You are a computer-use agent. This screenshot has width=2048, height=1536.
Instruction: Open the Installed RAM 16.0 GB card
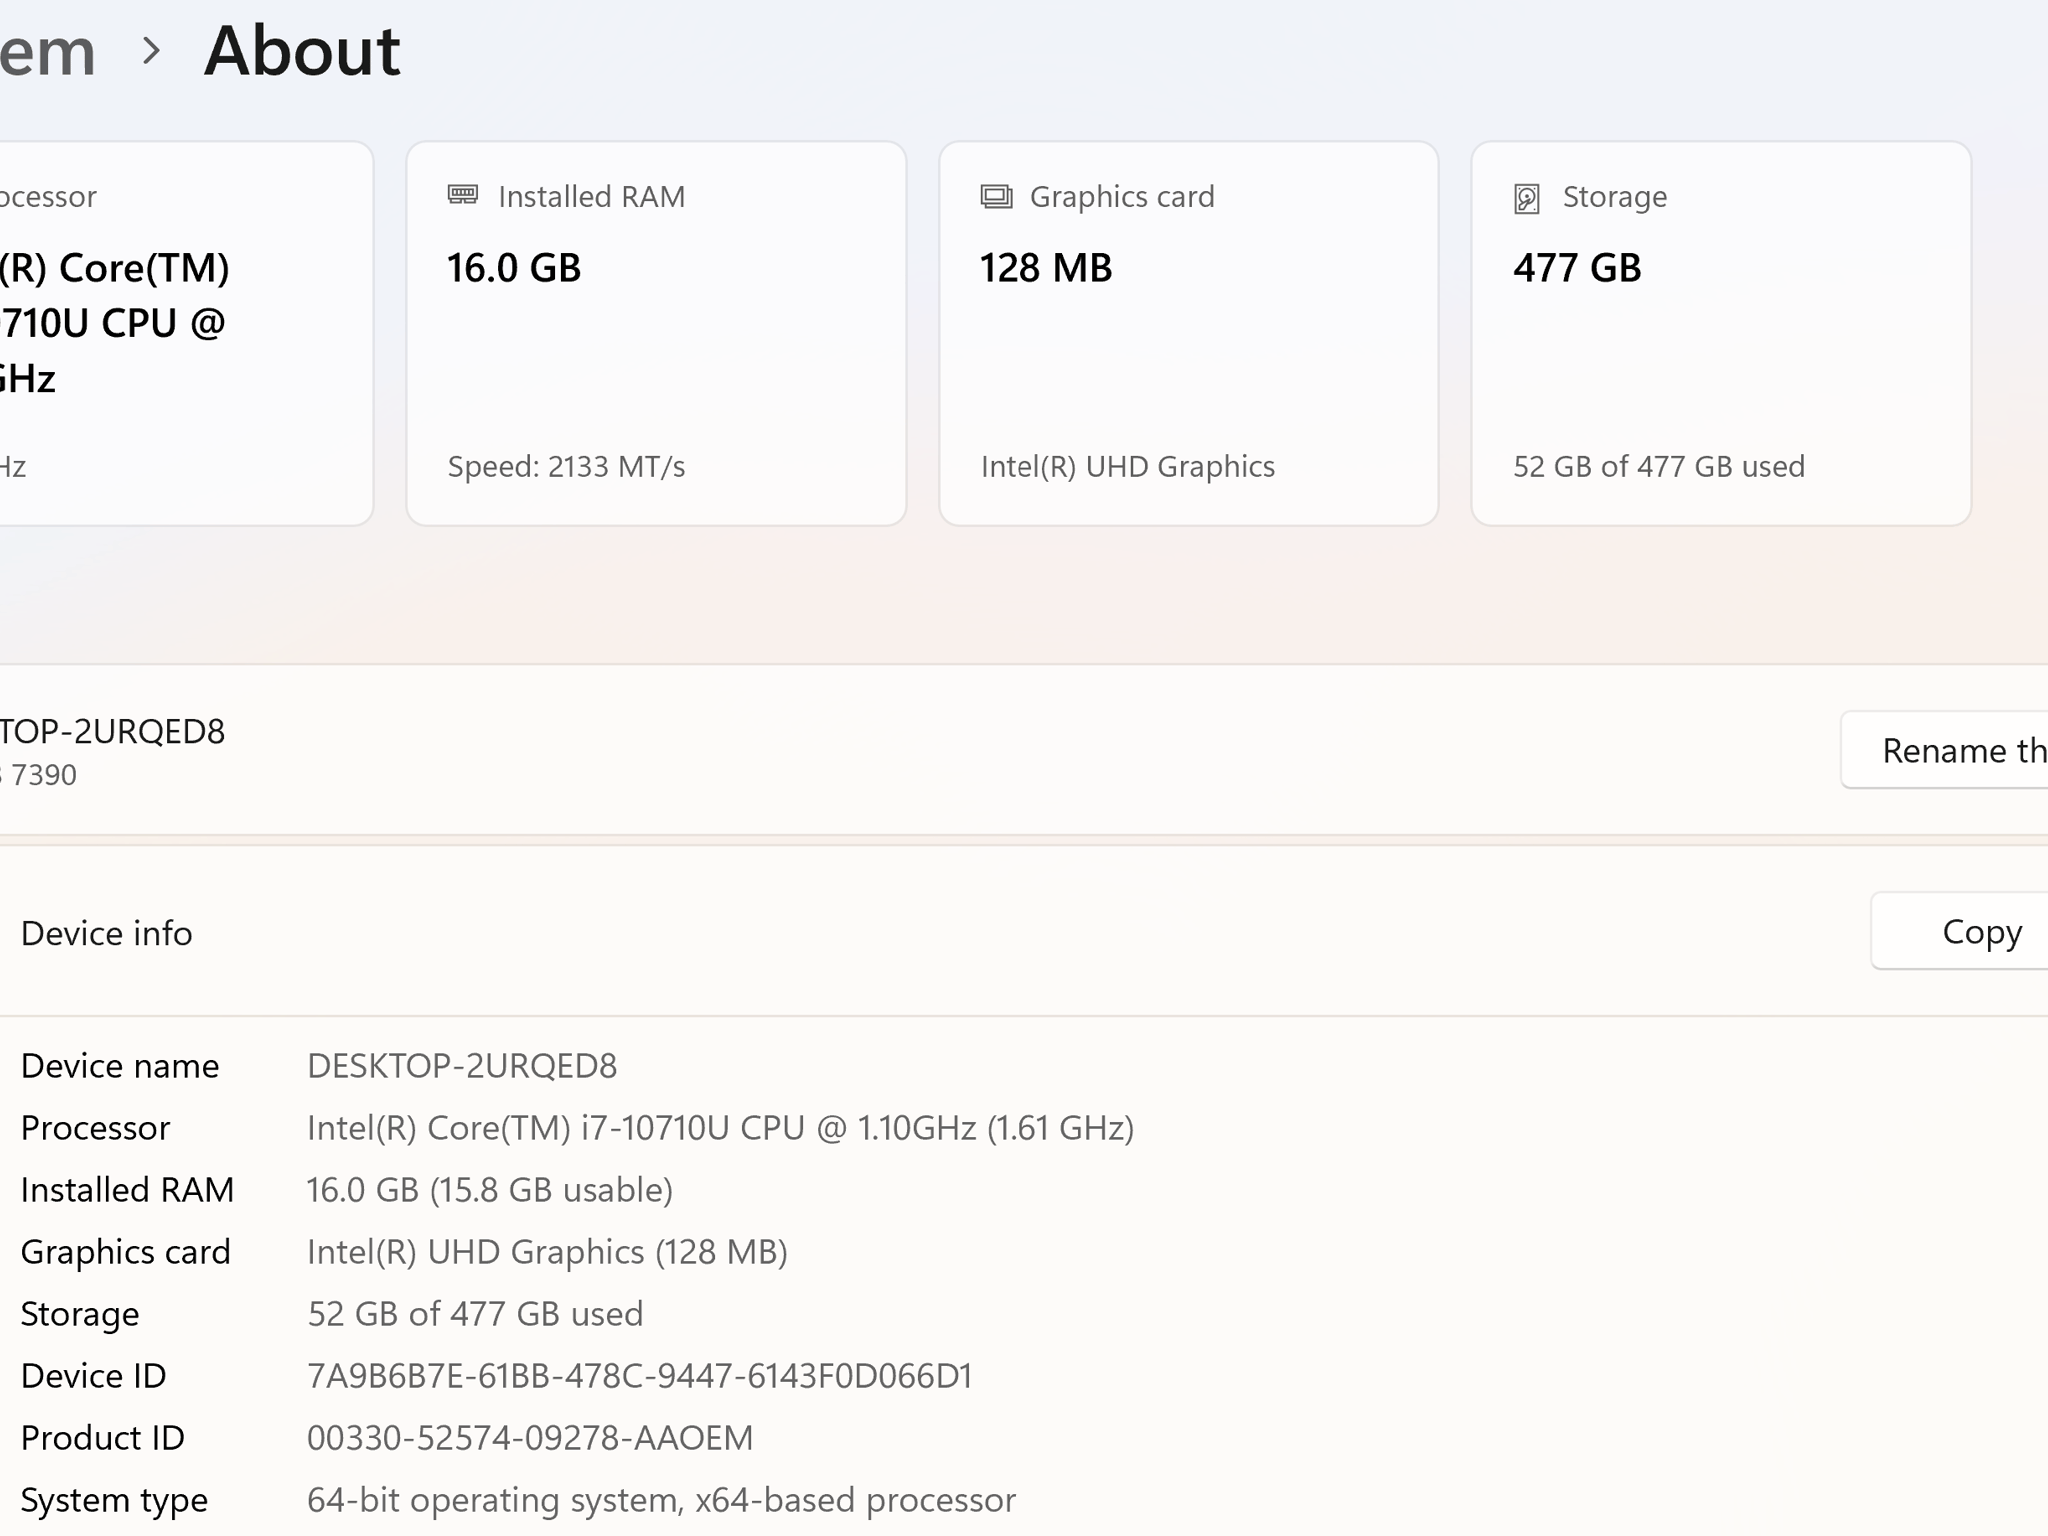[656, 333]
